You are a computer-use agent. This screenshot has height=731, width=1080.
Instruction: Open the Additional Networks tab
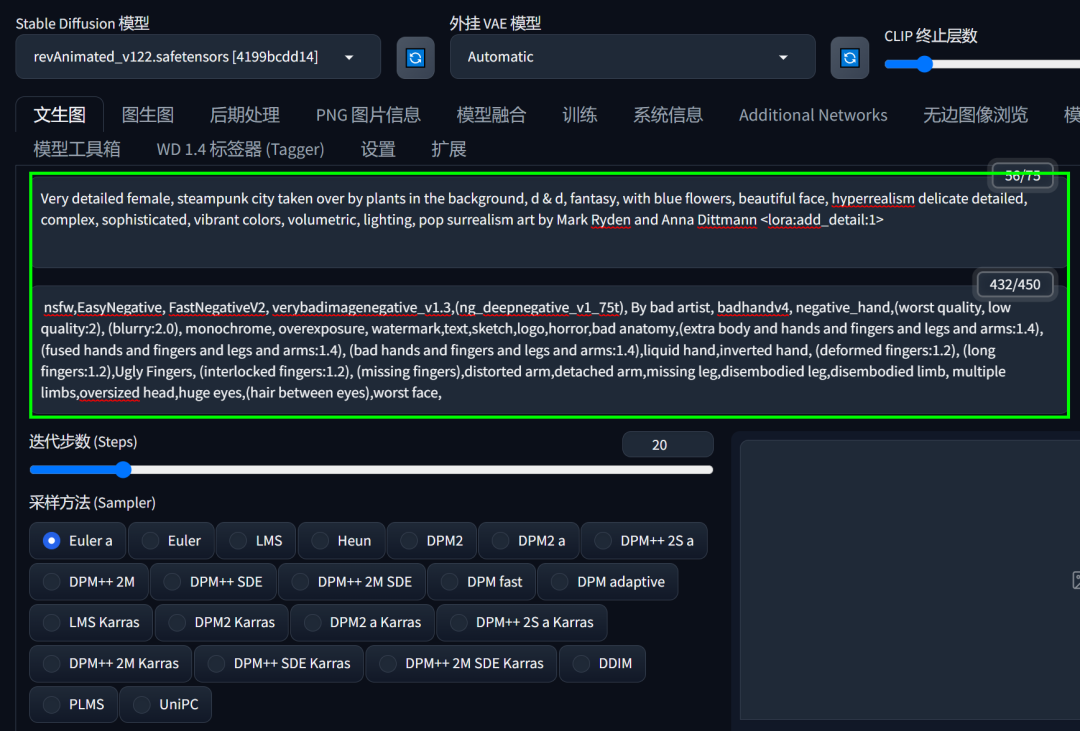coord(813,114)
